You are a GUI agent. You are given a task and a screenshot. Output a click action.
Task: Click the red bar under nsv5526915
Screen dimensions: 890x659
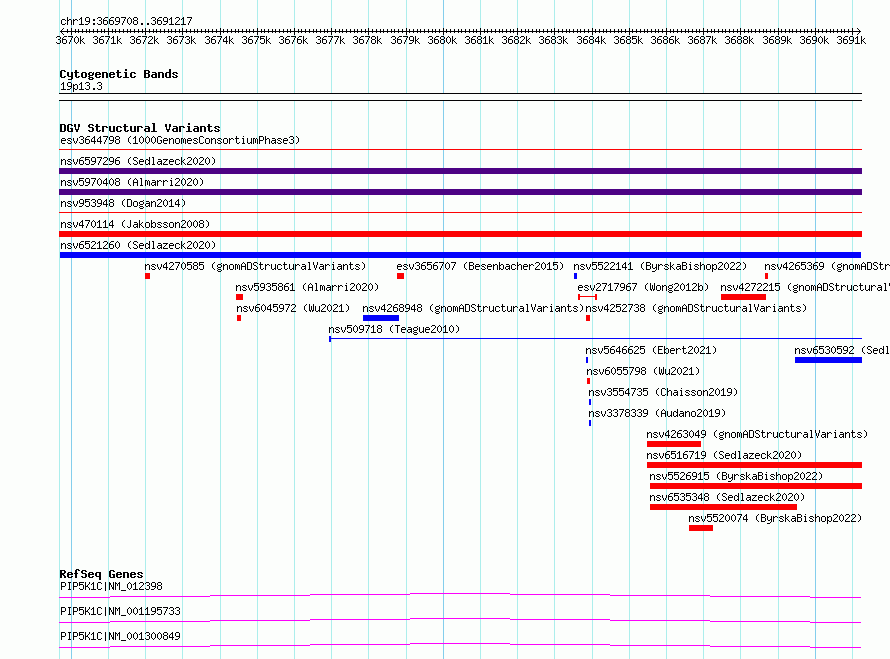pos(756,486)
